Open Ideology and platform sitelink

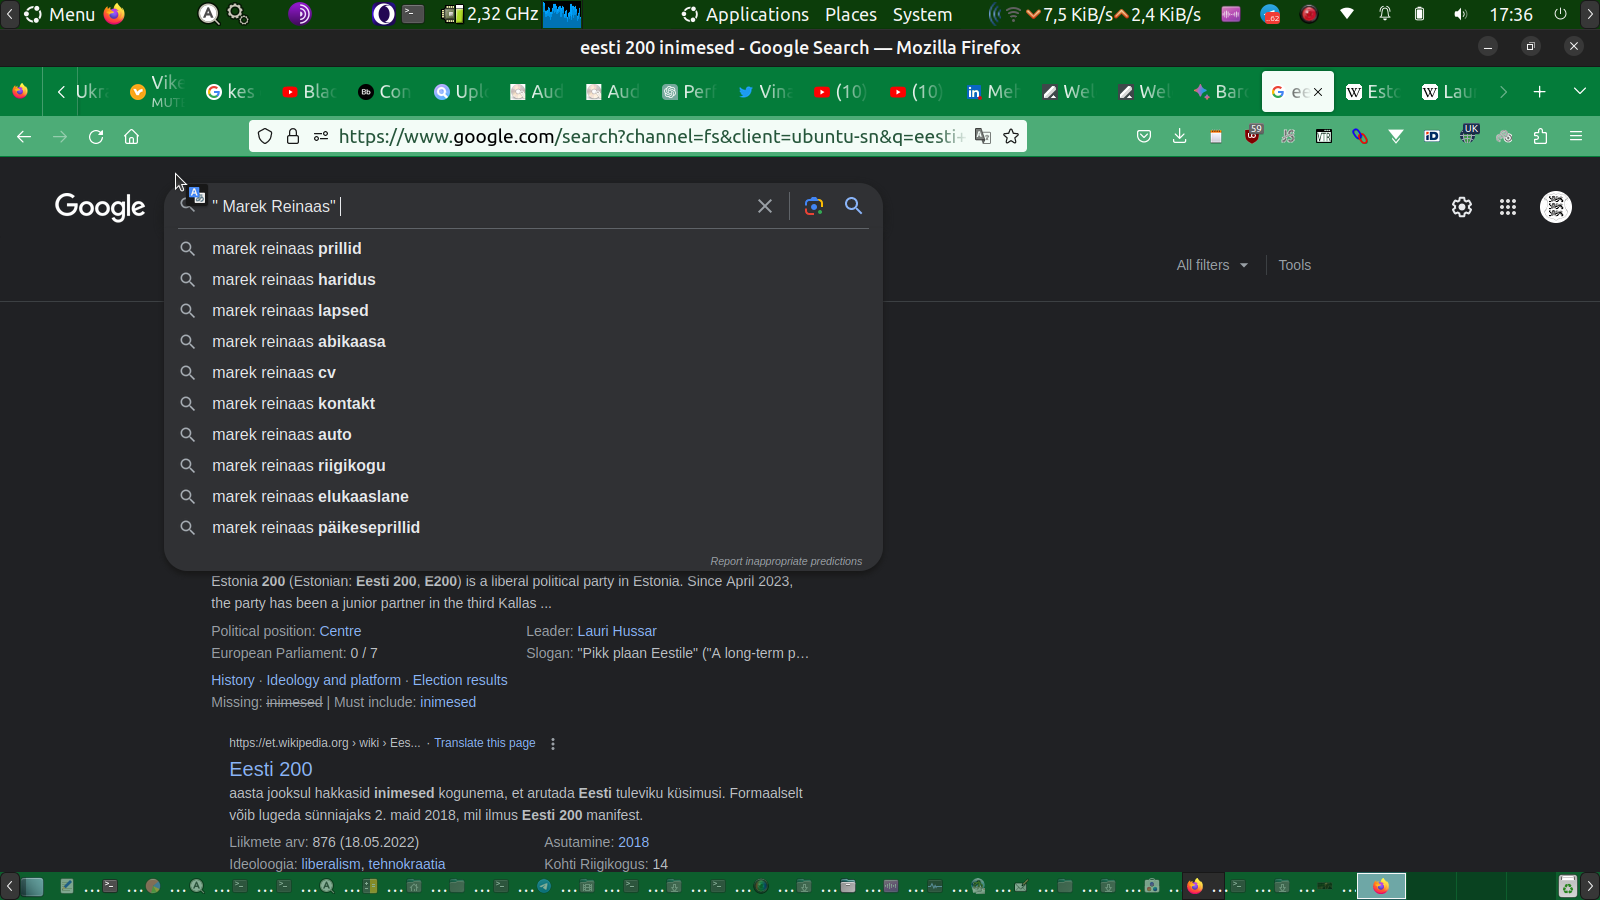(x=334, y=680)
